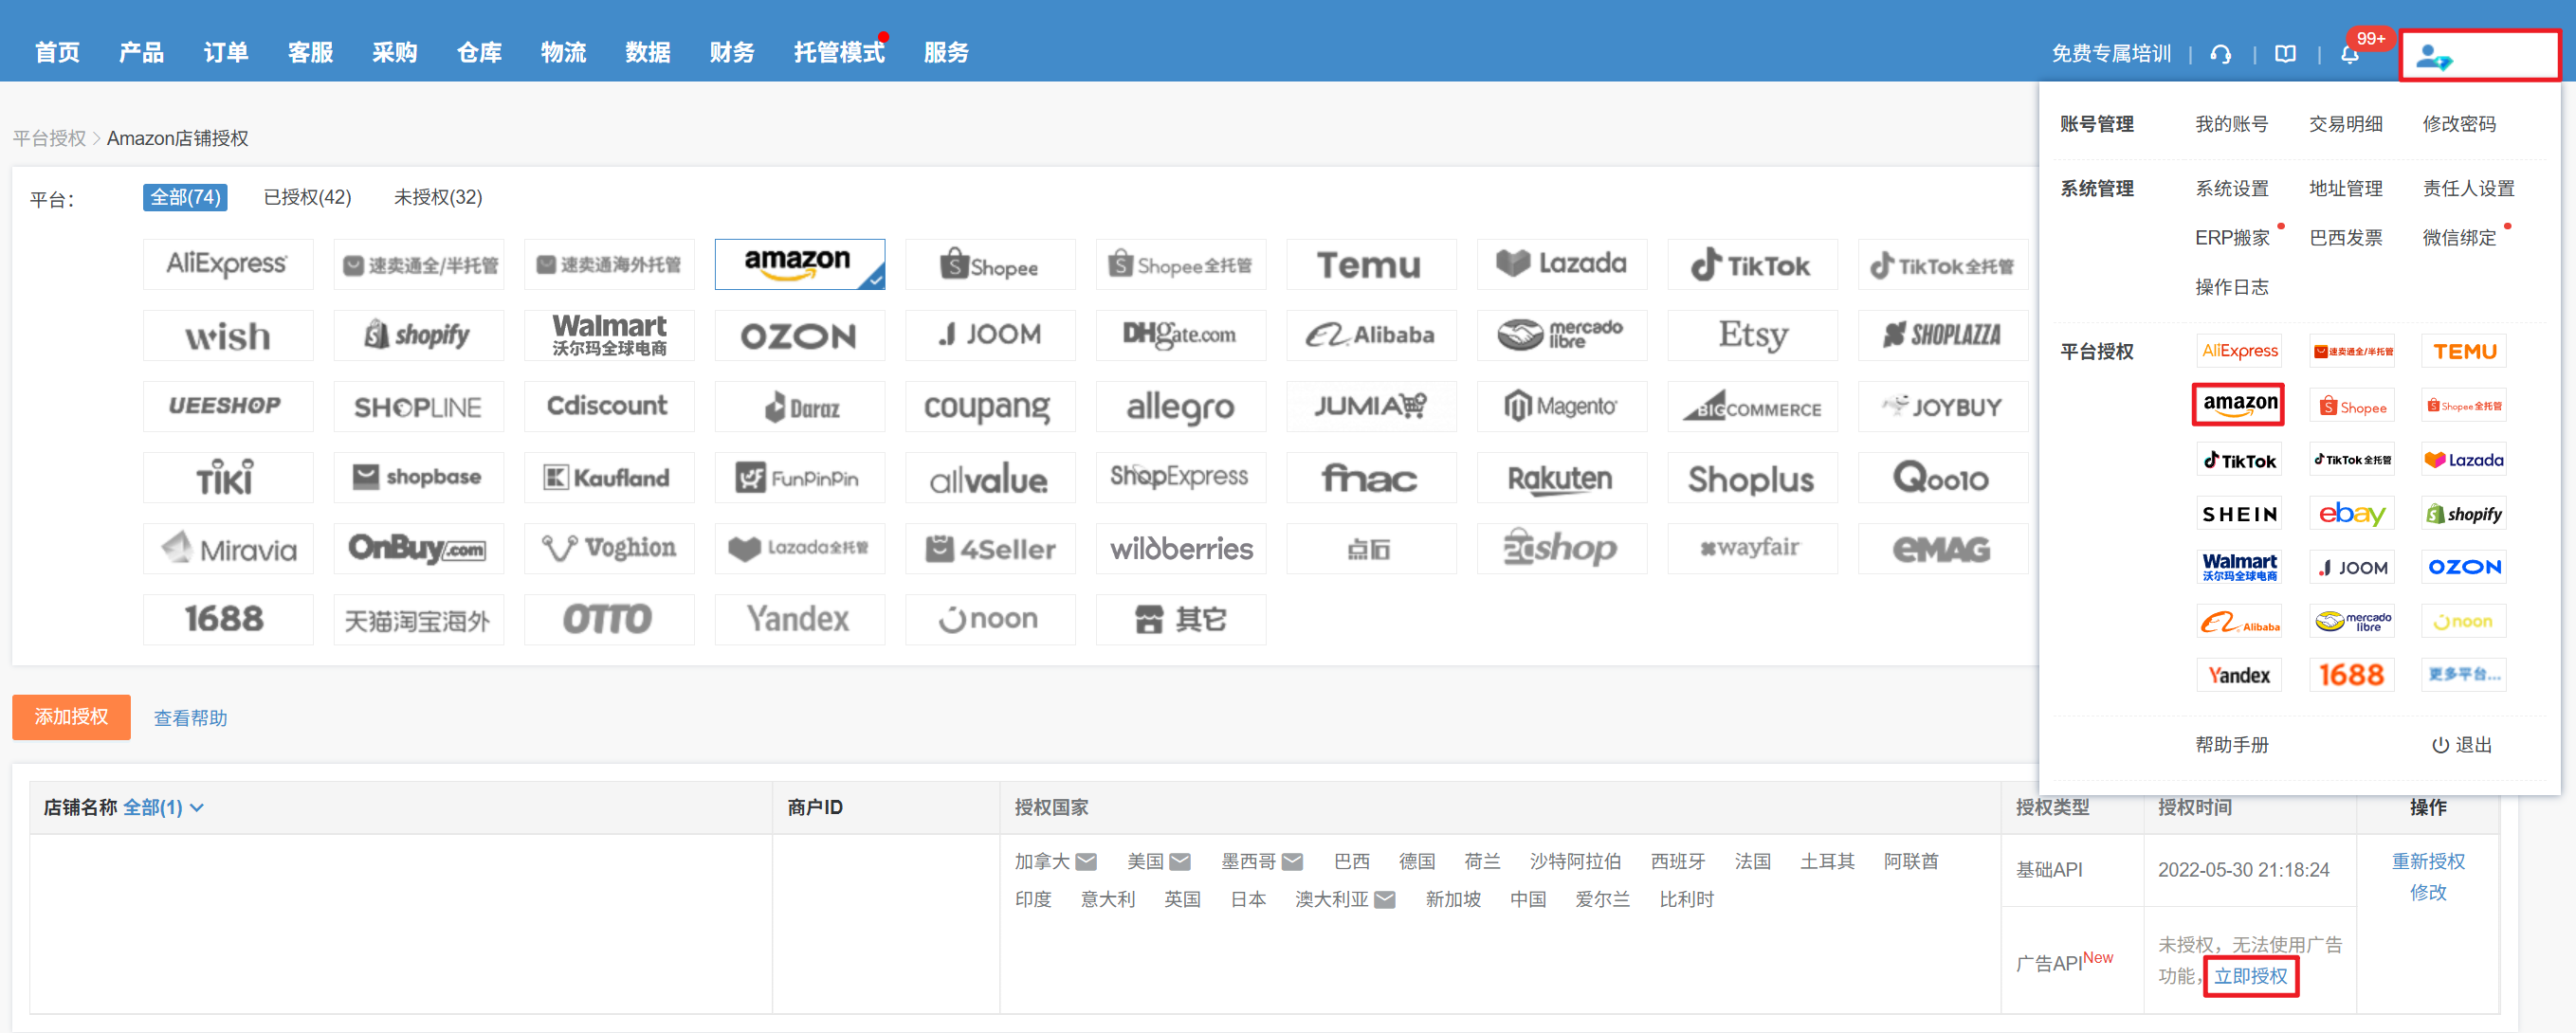This screenshot has height=1033, width=2576.
Task: Expand the 店铺名称 全部(1) dropdown
Action: coord(163,807)
